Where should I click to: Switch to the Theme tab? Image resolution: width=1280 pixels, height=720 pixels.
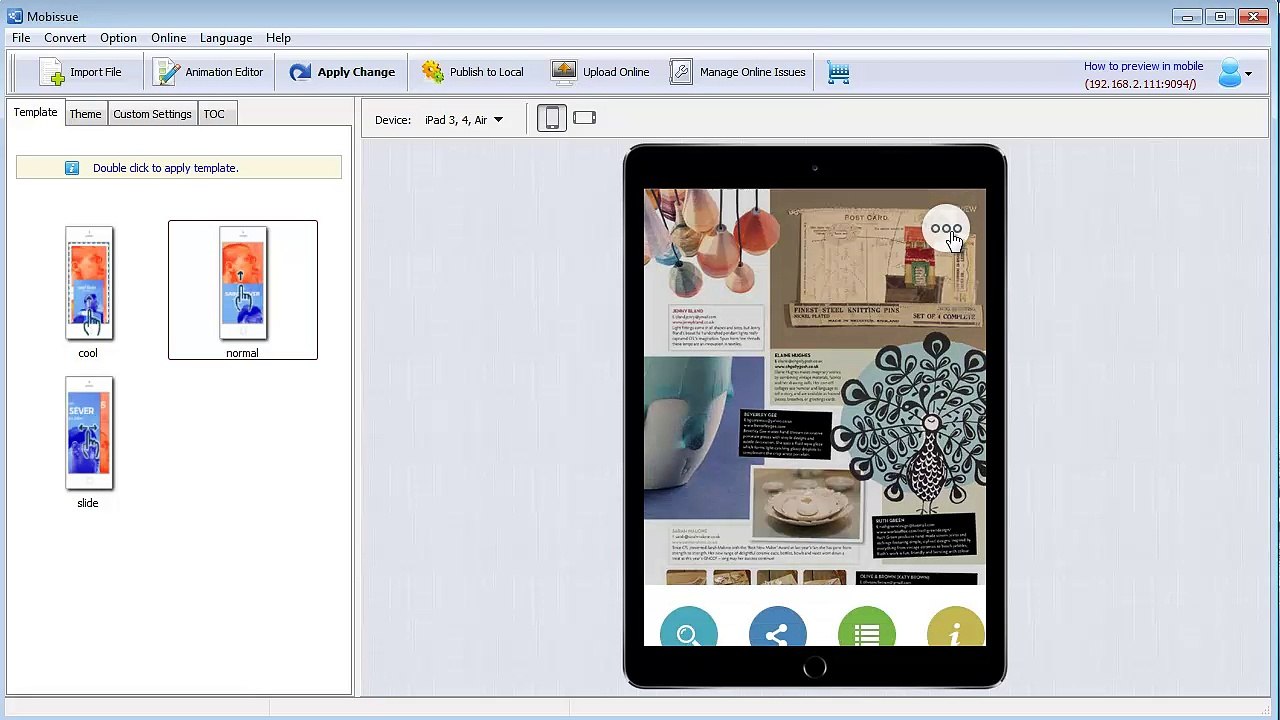[x=85, y=114]
